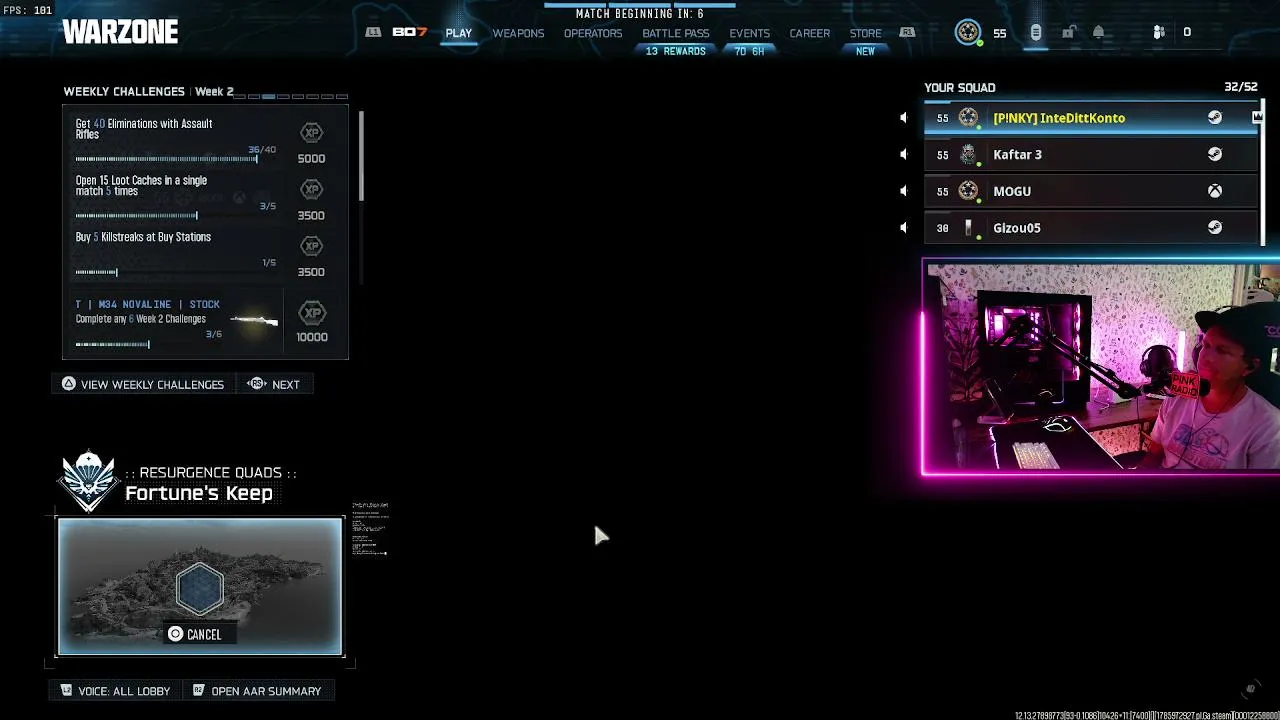Select the Events tab
The image size is (1280, 720).
click(750, 33)
